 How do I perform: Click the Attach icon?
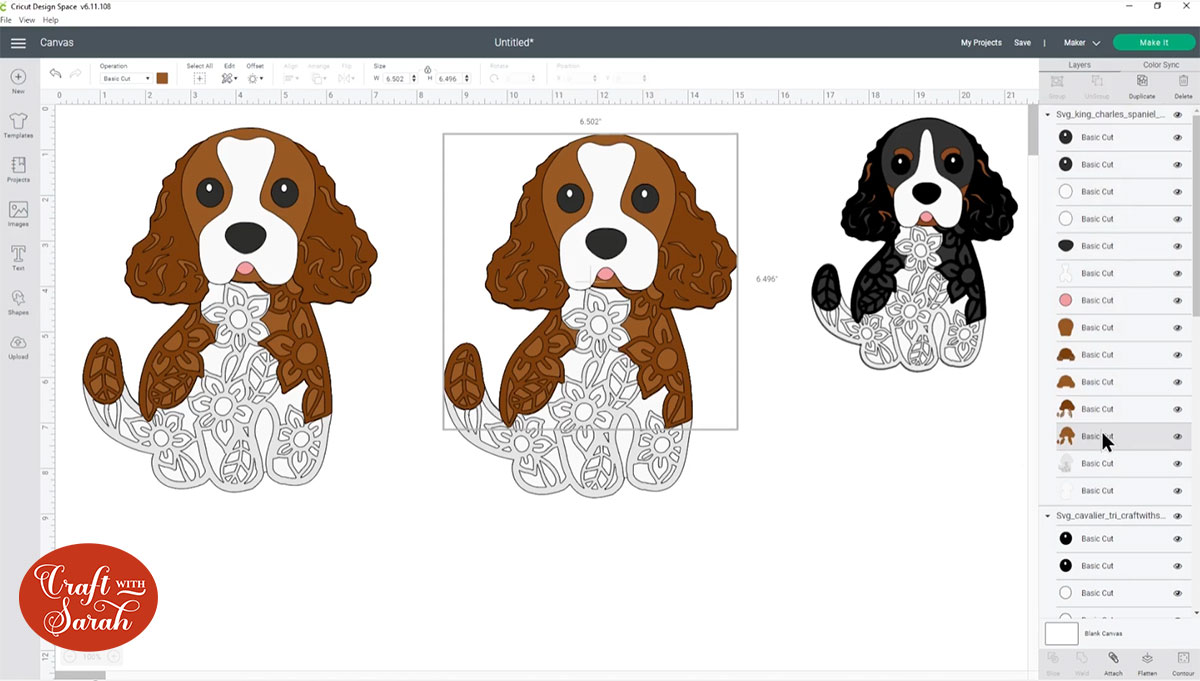[1113, 661]
